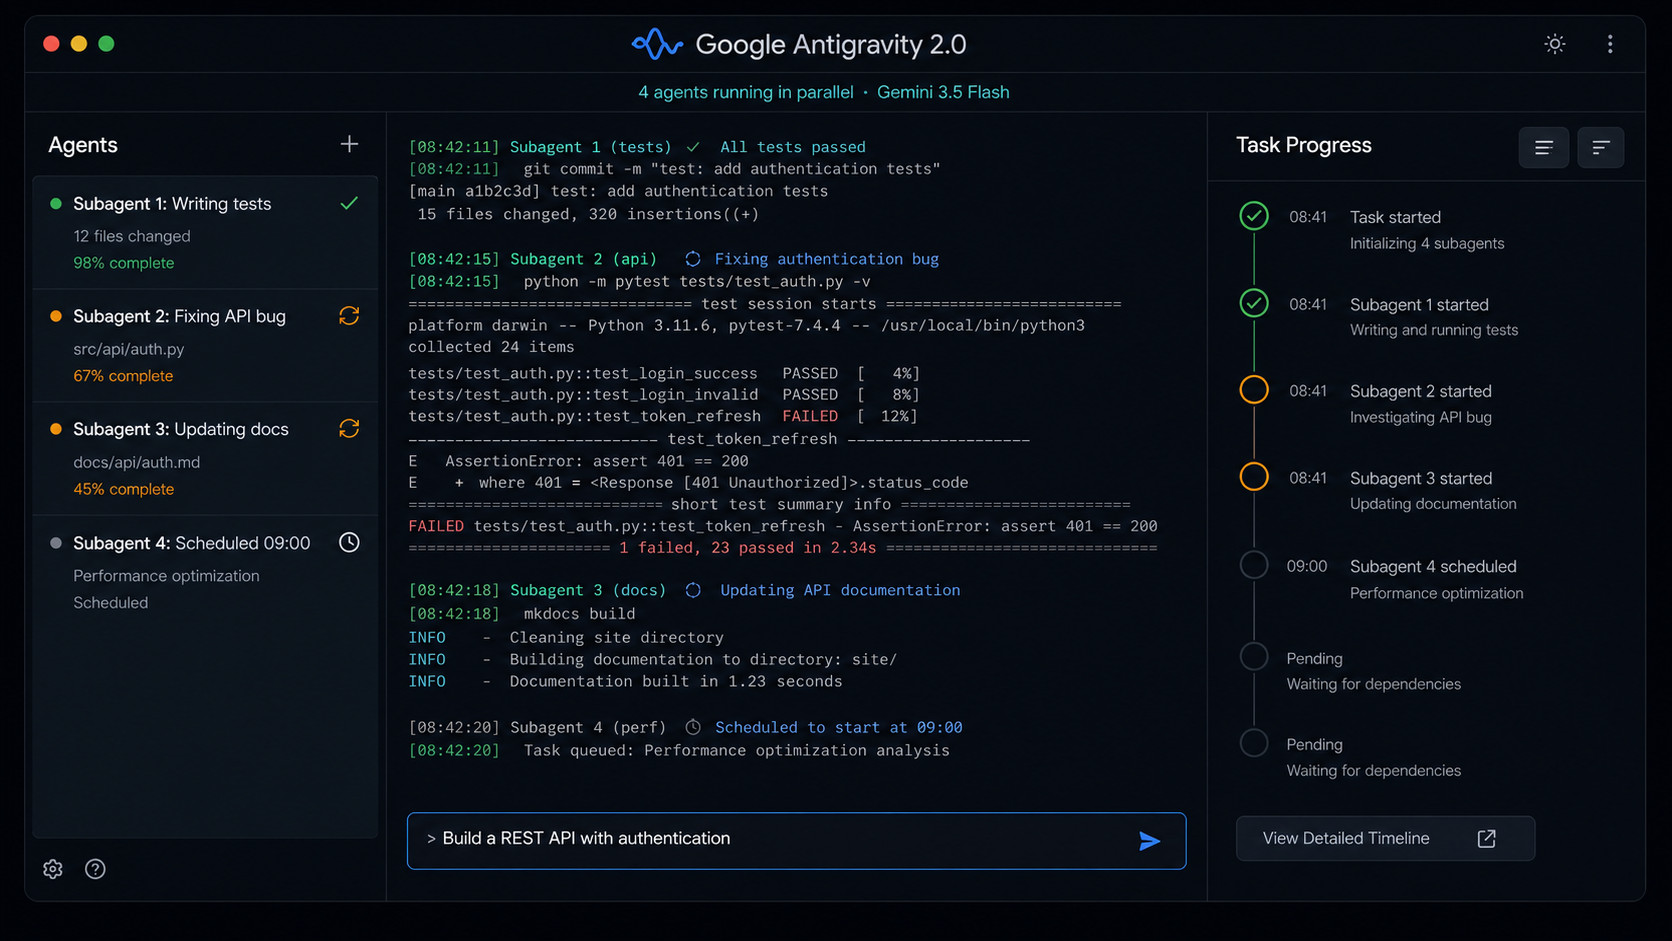The image size is (1672, 941).
Task: Open help question mark icon
Action: tap(95, 869)
